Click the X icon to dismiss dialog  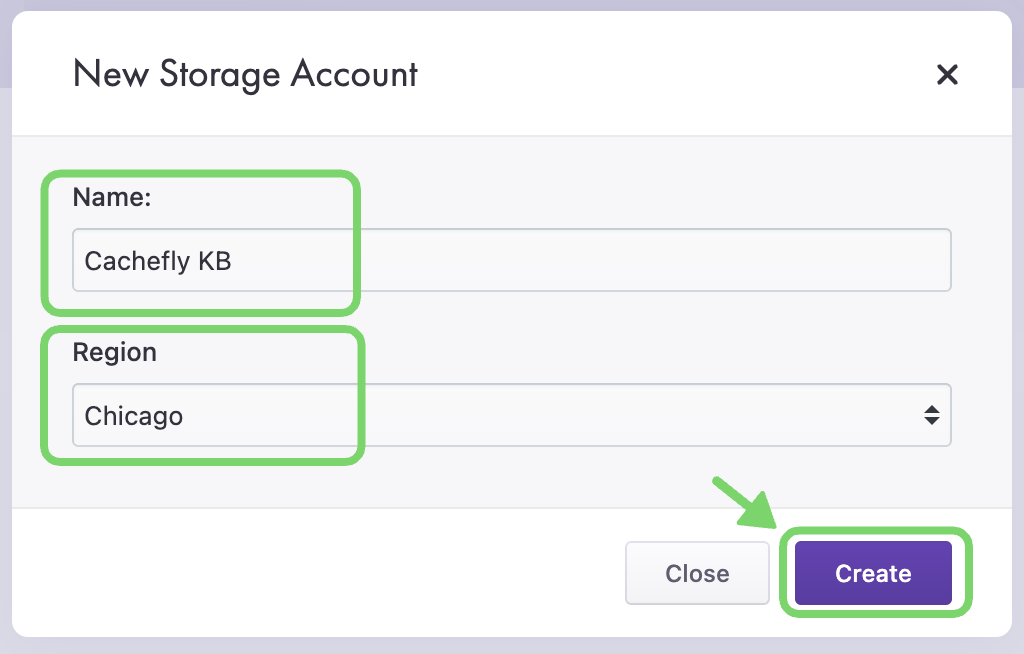coord(946,74)
